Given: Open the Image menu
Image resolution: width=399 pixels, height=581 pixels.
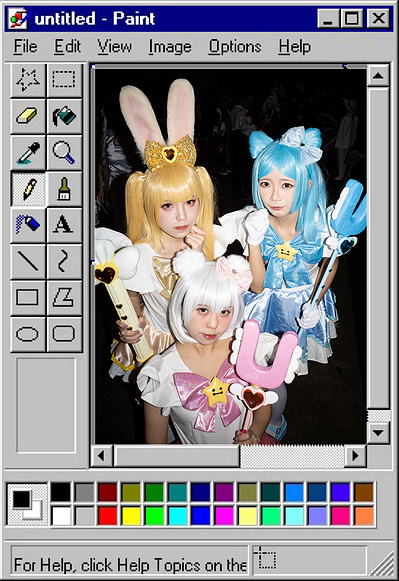Looking at the screenshot, I should click(x=170, y=47).
